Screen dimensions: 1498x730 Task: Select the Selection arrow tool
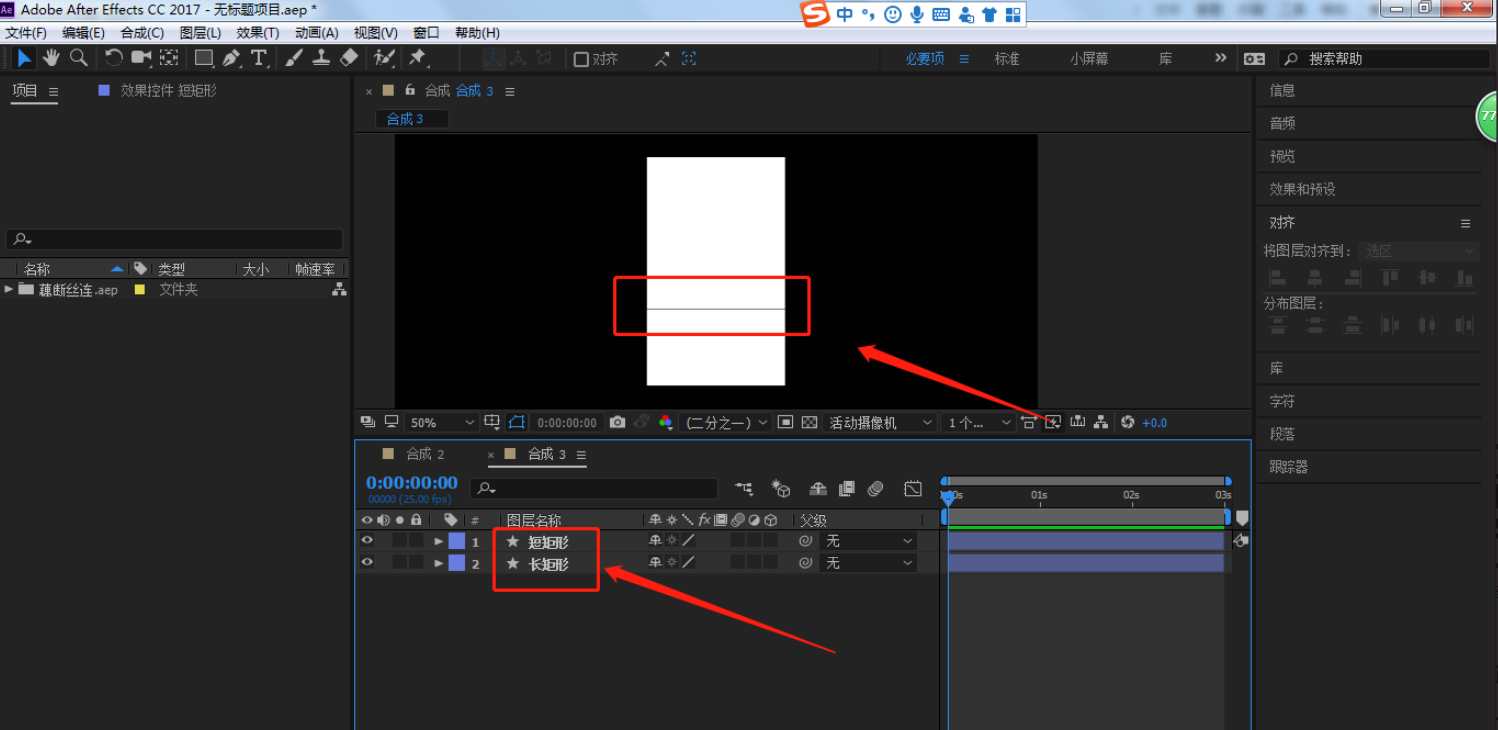point(24,58)
